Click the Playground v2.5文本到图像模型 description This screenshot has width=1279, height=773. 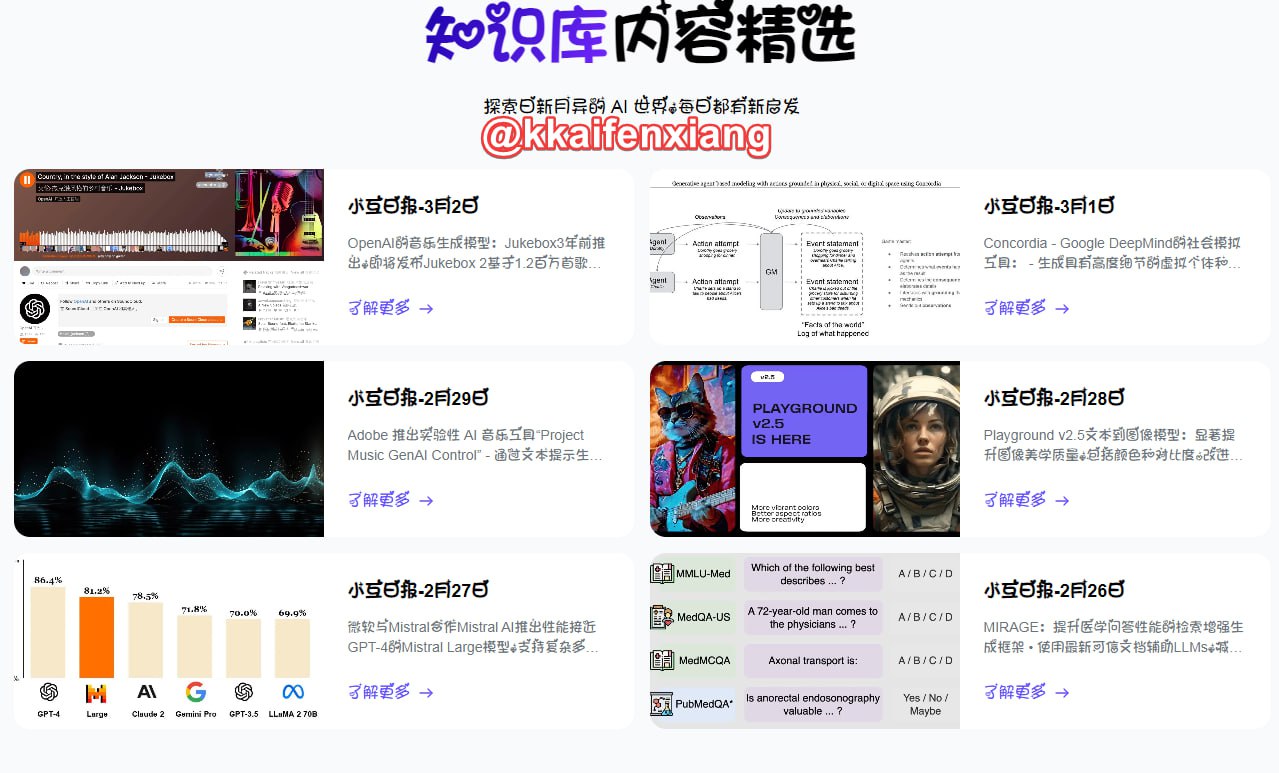click(x=1114, y=445)
